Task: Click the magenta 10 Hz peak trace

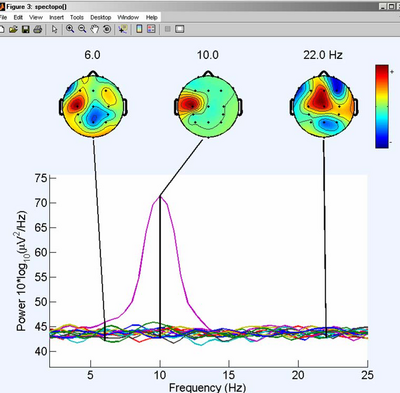Action: coord(160,197)
